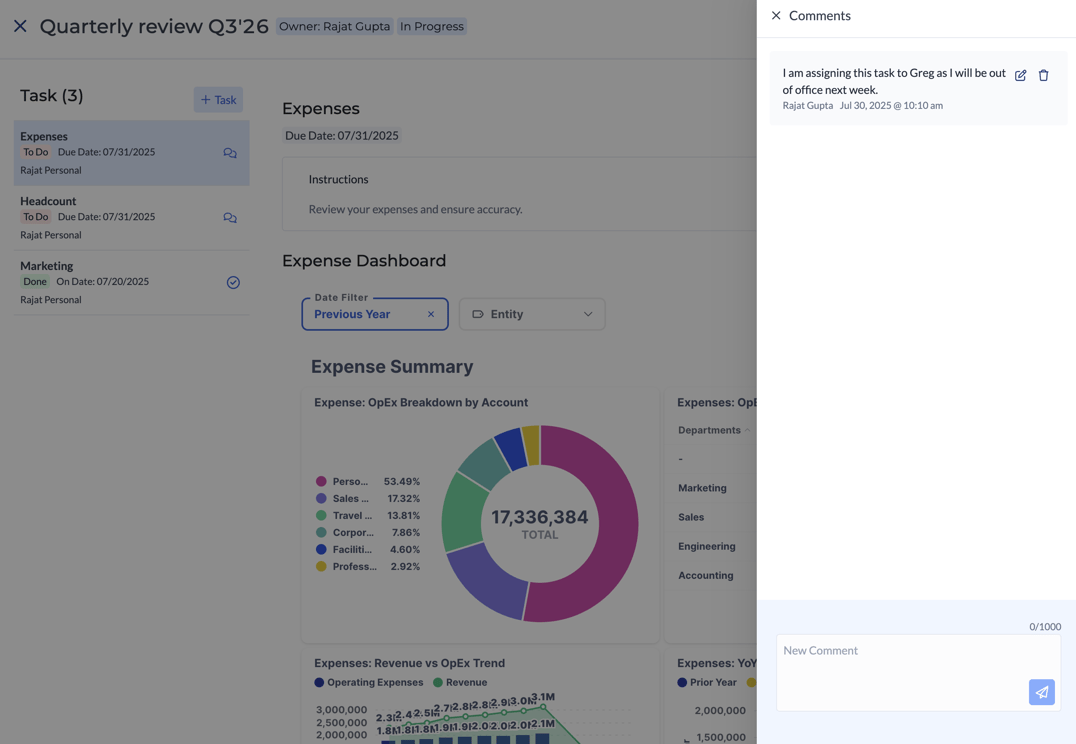Open comments for Headcount task

230,218
